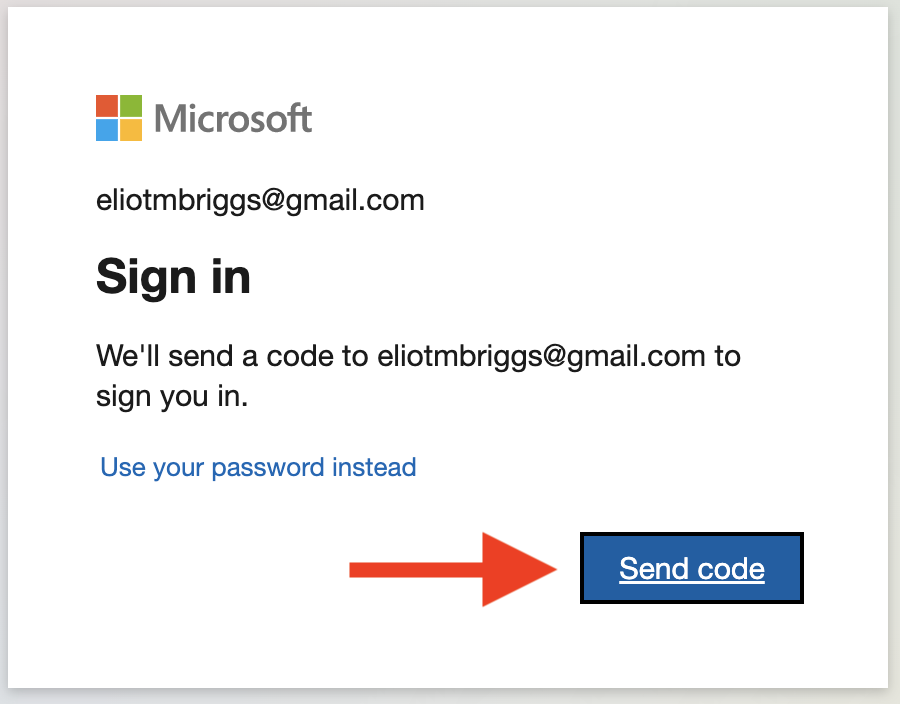Click the word "Send" on the blue button
Viewport: 900px width, 704px height.
(654, 569)
